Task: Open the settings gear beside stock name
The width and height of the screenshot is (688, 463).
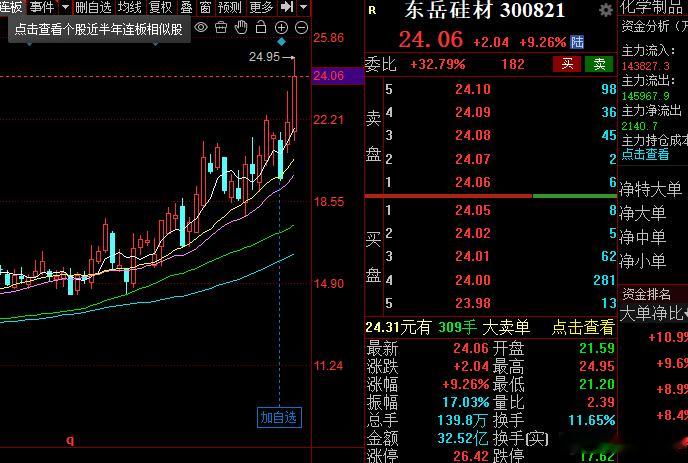Action: point(606,10)
